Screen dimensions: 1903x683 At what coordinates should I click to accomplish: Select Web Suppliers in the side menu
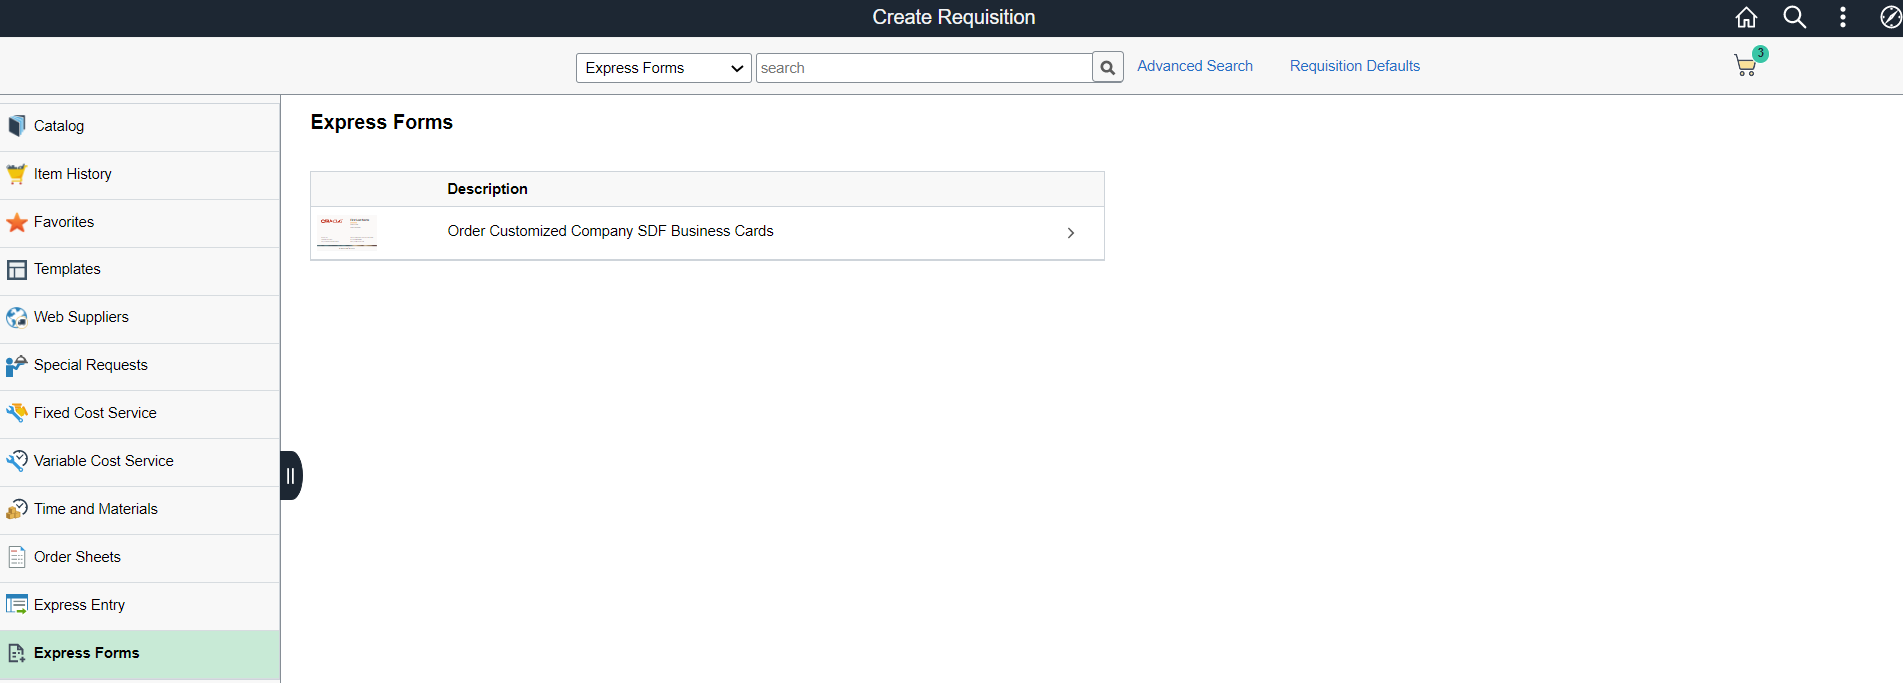point(140,319)
